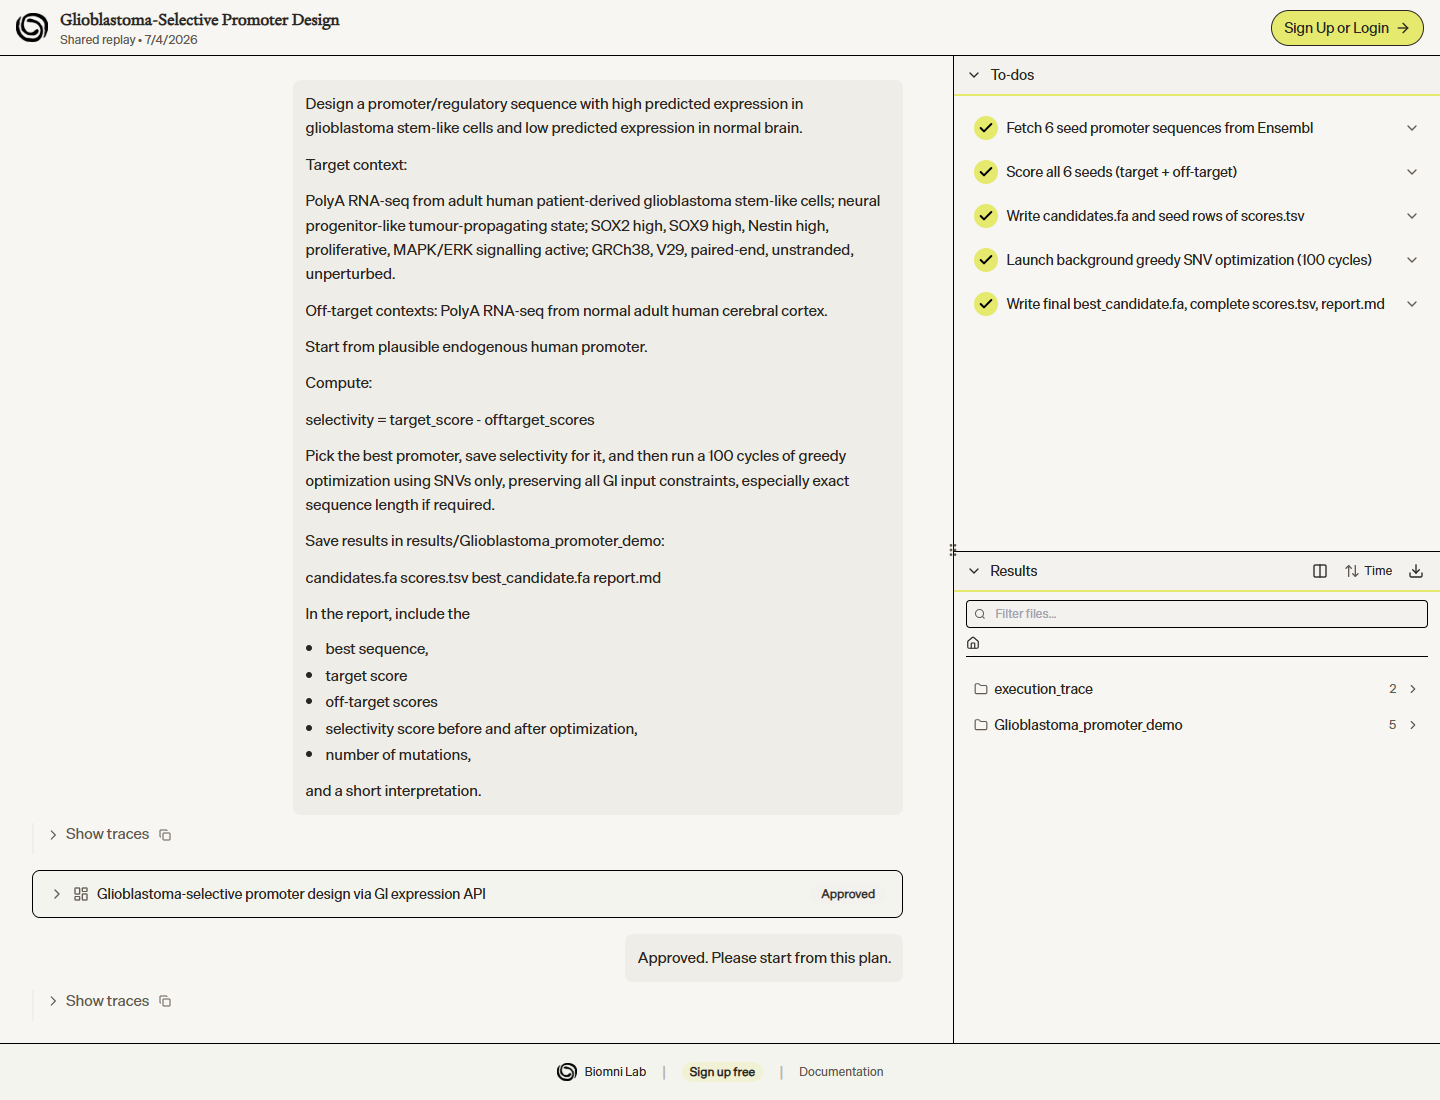The width and height of the screenshot is (1440, 1100).
Task: Download results using the download icon
Action: (x=1416, y=571)
